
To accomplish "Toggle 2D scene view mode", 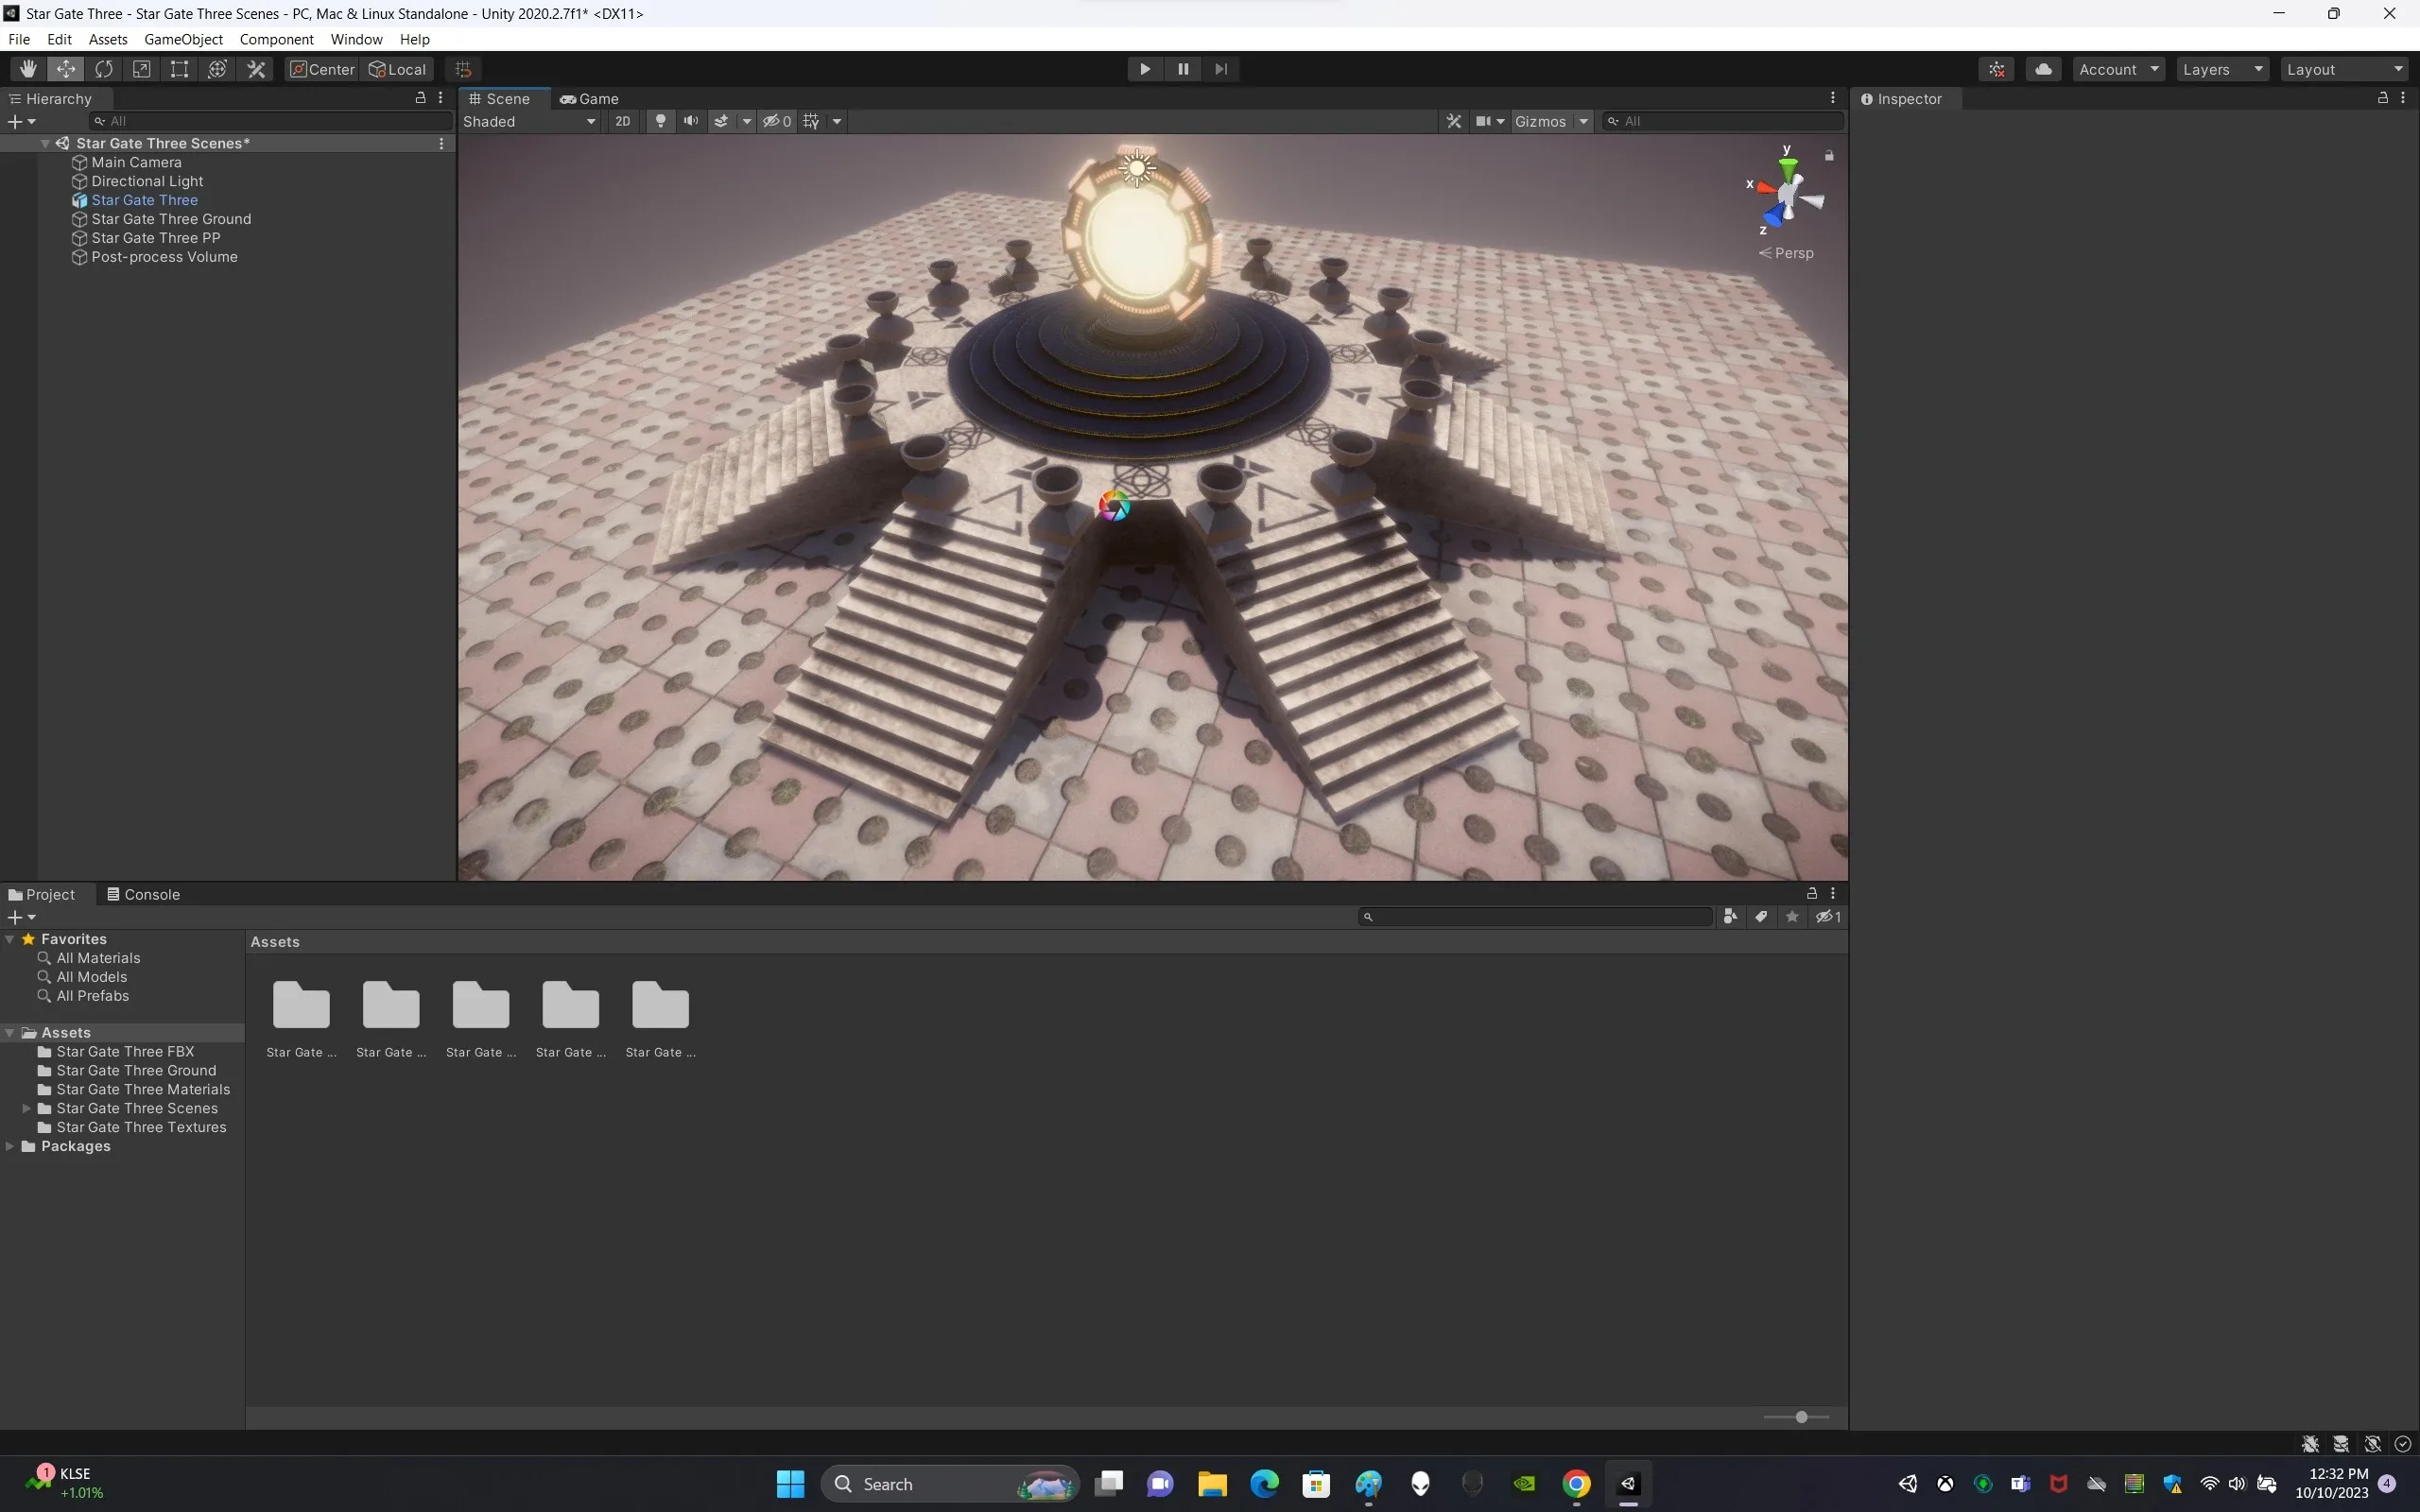I will (x=623, y=121).
